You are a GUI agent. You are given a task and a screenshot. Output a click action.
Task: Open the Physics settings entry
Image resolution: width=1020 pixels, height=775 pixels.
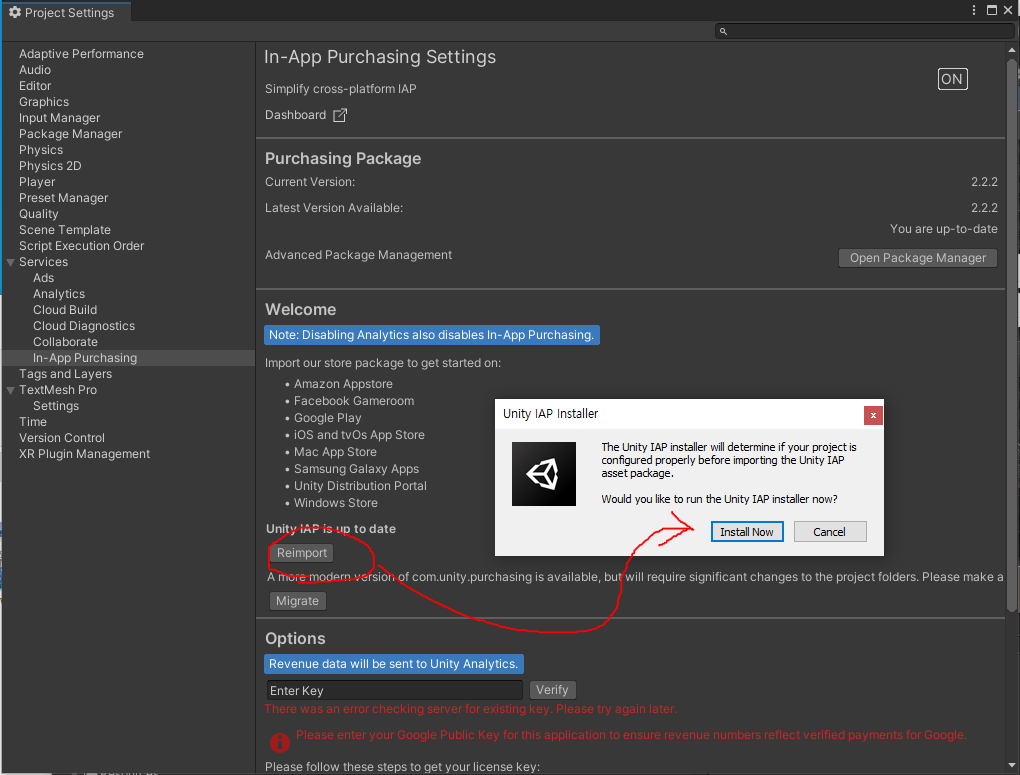click(x=41, y=150)
